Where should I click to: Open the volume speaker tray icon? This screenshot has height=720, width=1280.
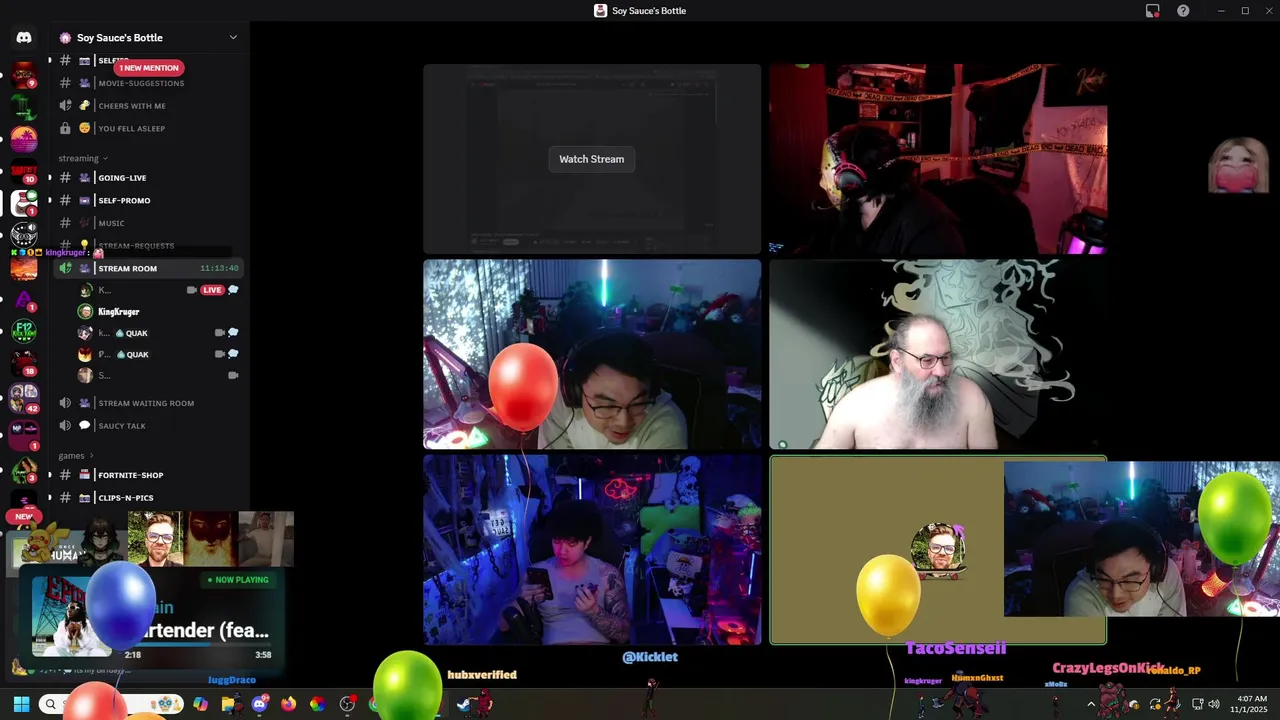[1213, 704]
